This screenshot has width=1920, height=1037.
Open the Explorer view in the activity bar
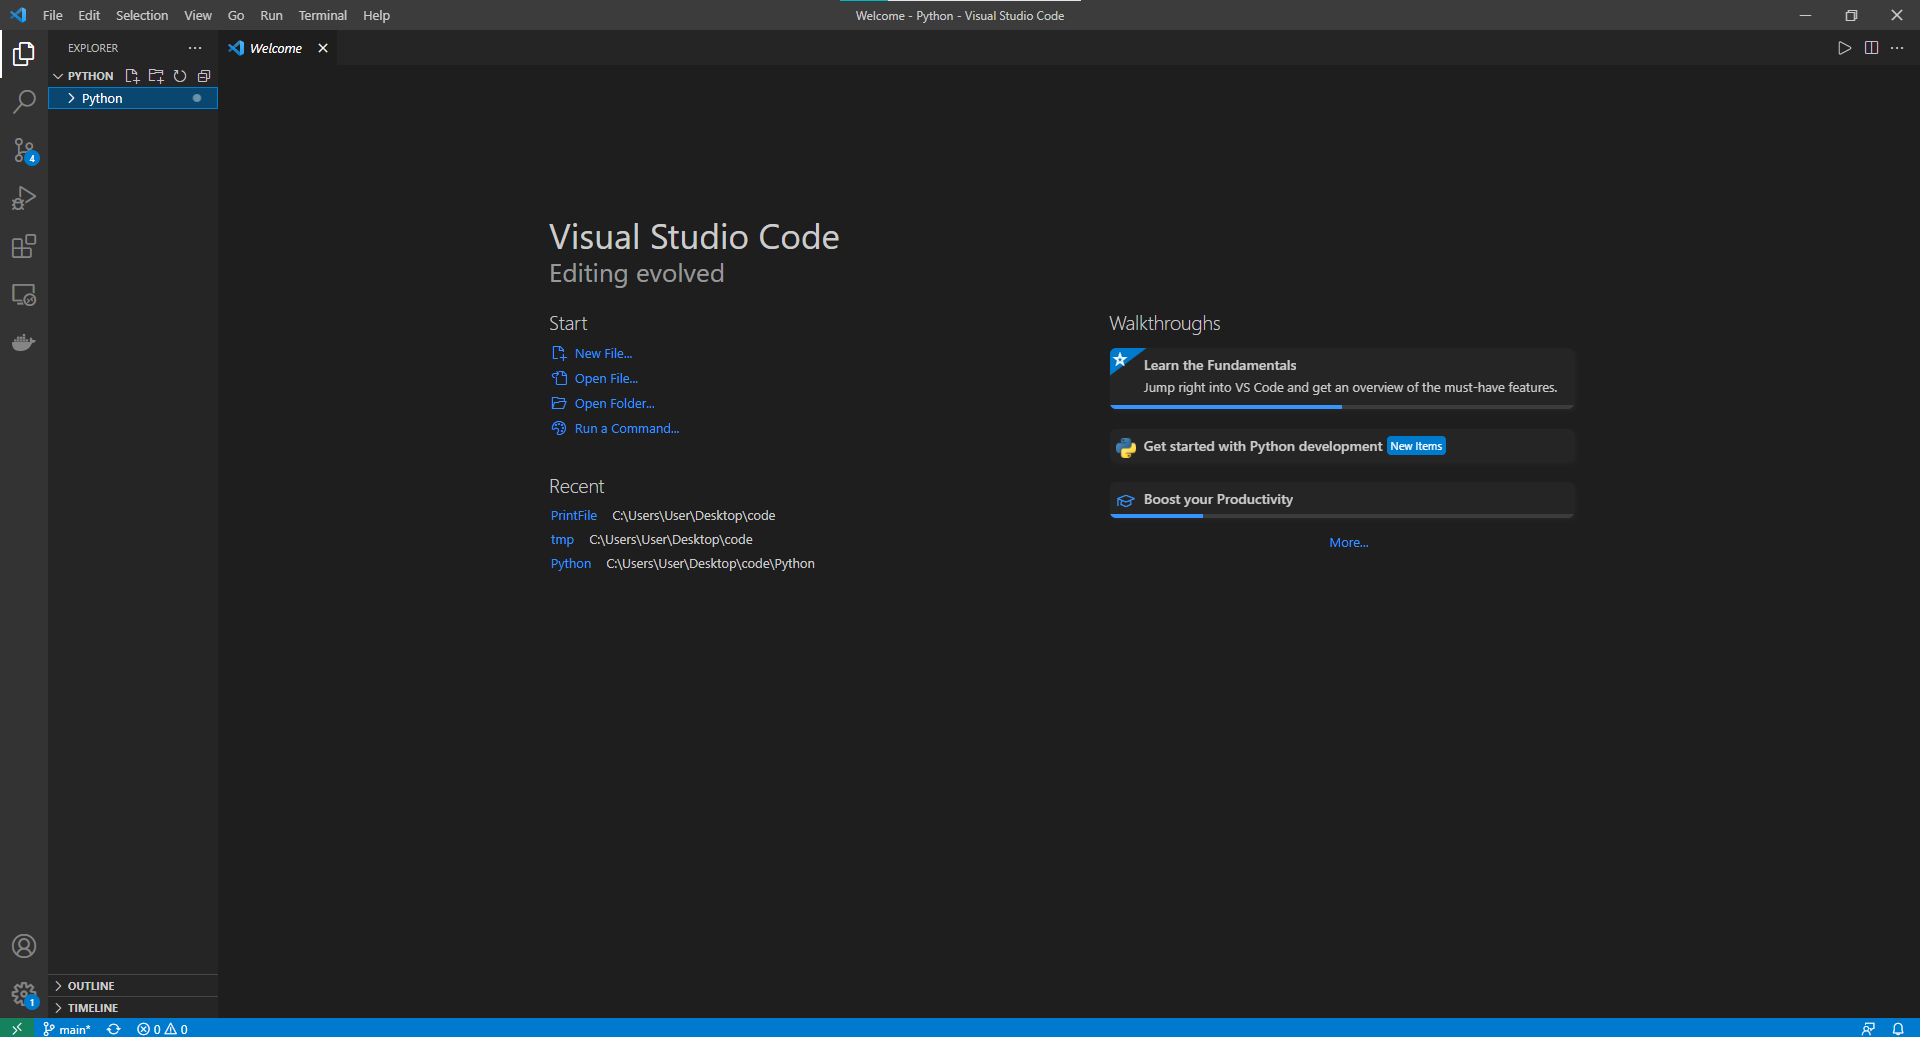pos(24,53)
